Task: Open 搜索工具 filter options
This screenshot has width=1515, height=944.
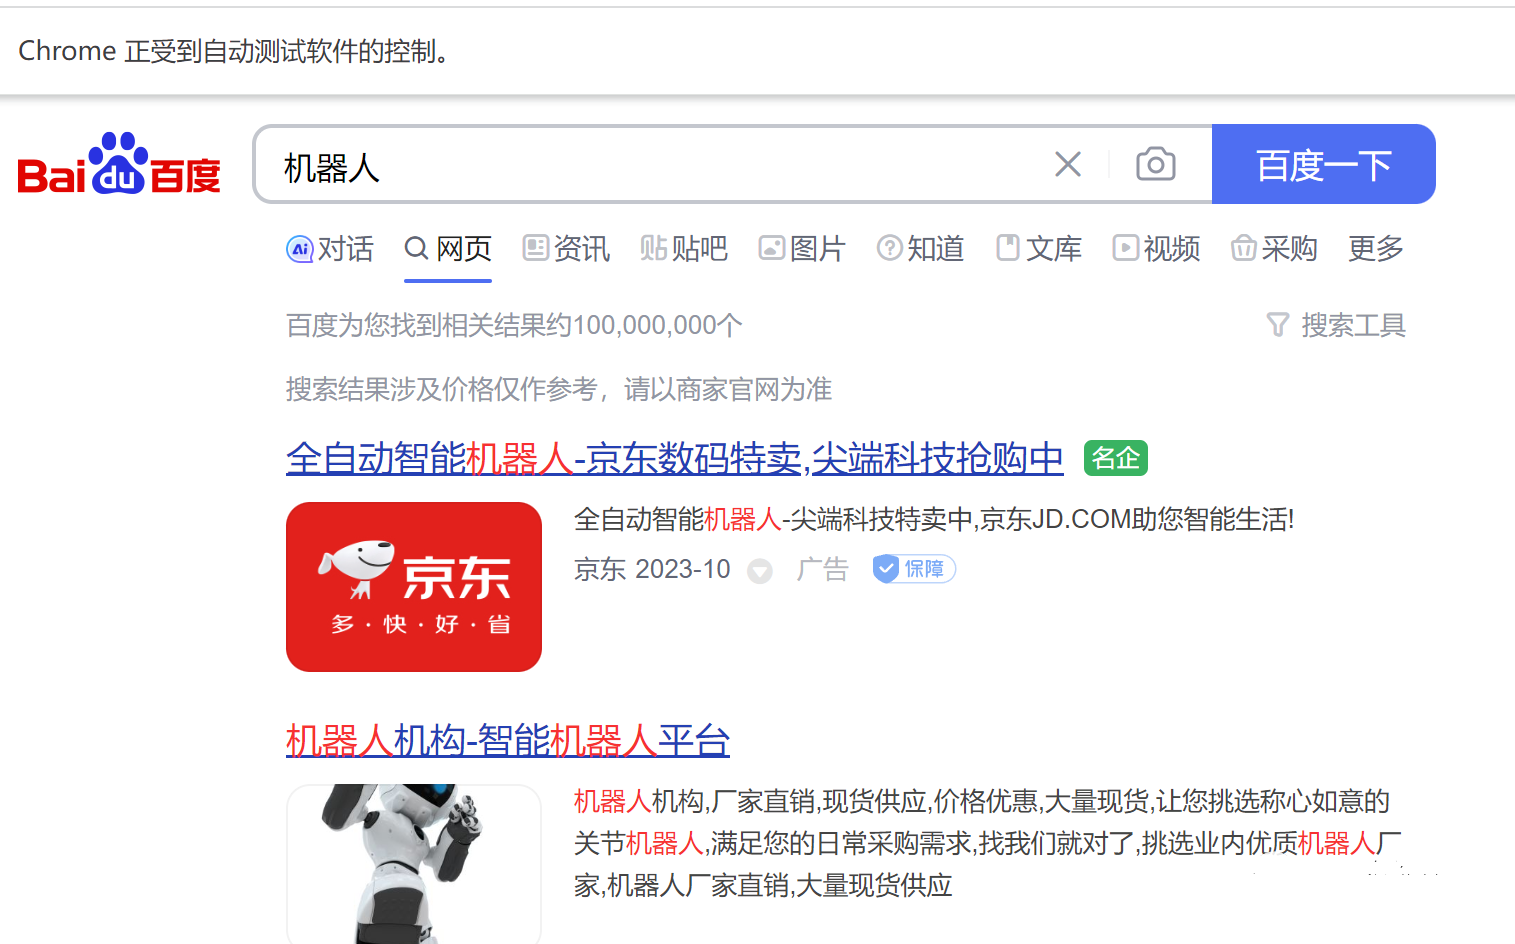Action: (x=1336, y=325)
